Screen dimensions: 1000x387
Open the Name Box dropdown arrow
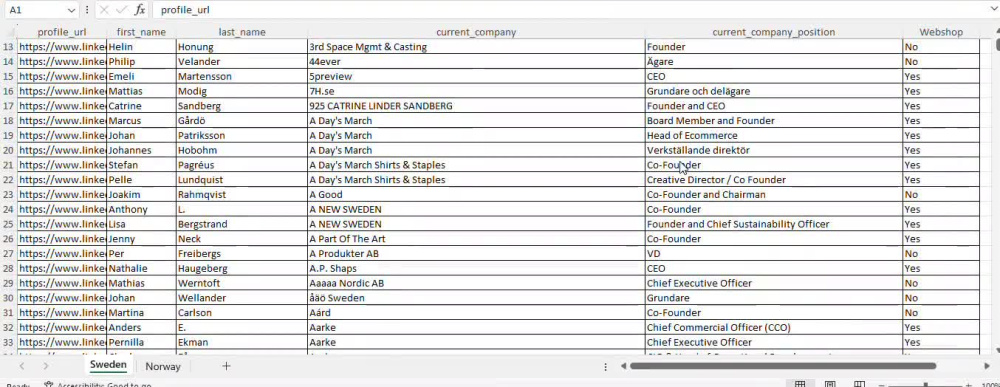71,10
